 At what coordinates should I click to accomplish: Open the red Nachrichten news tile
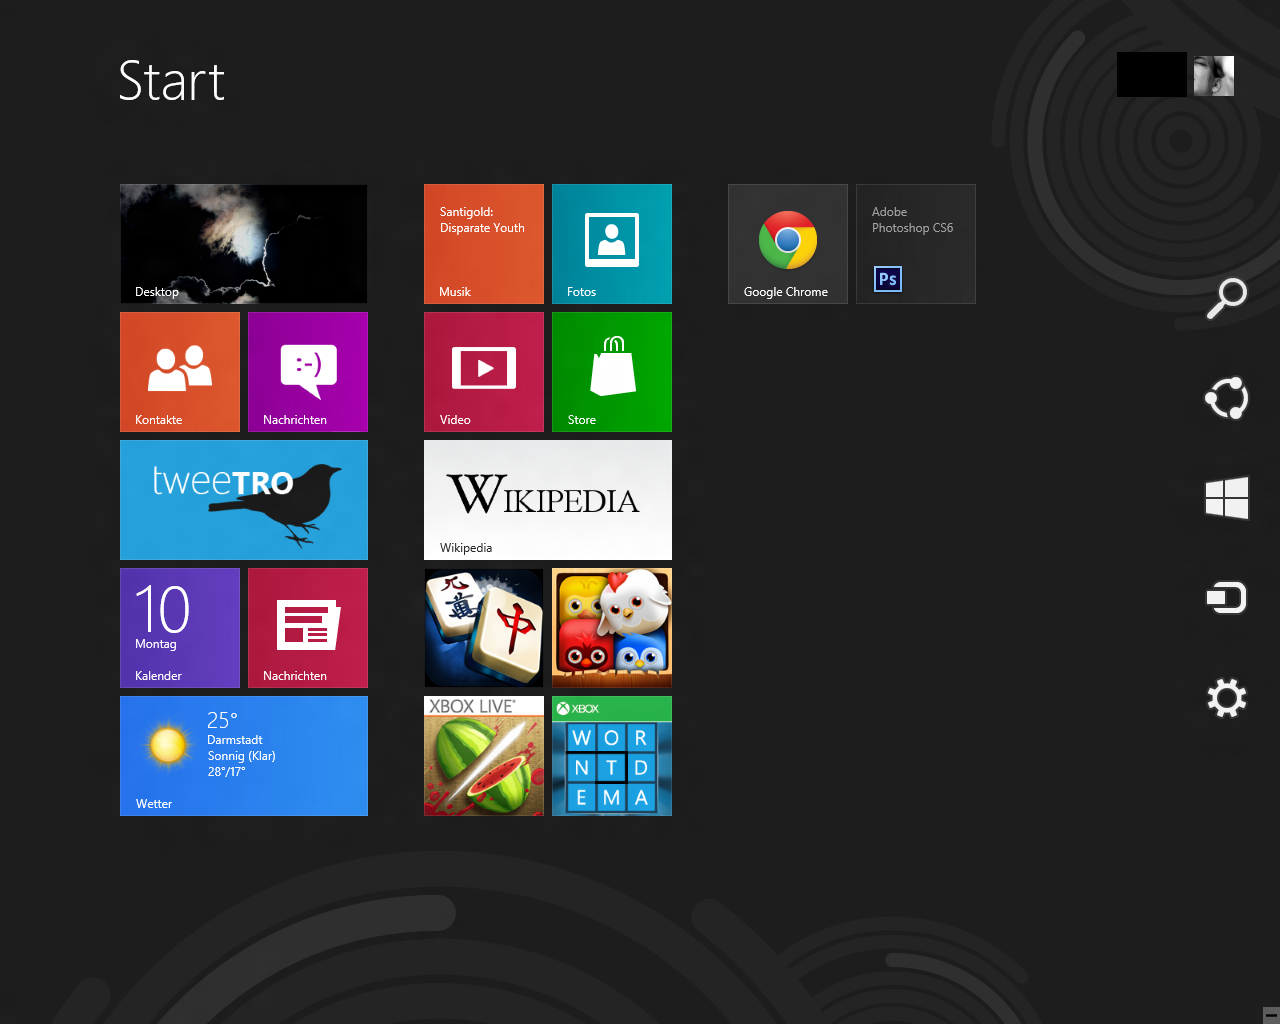tap(307, 628)
